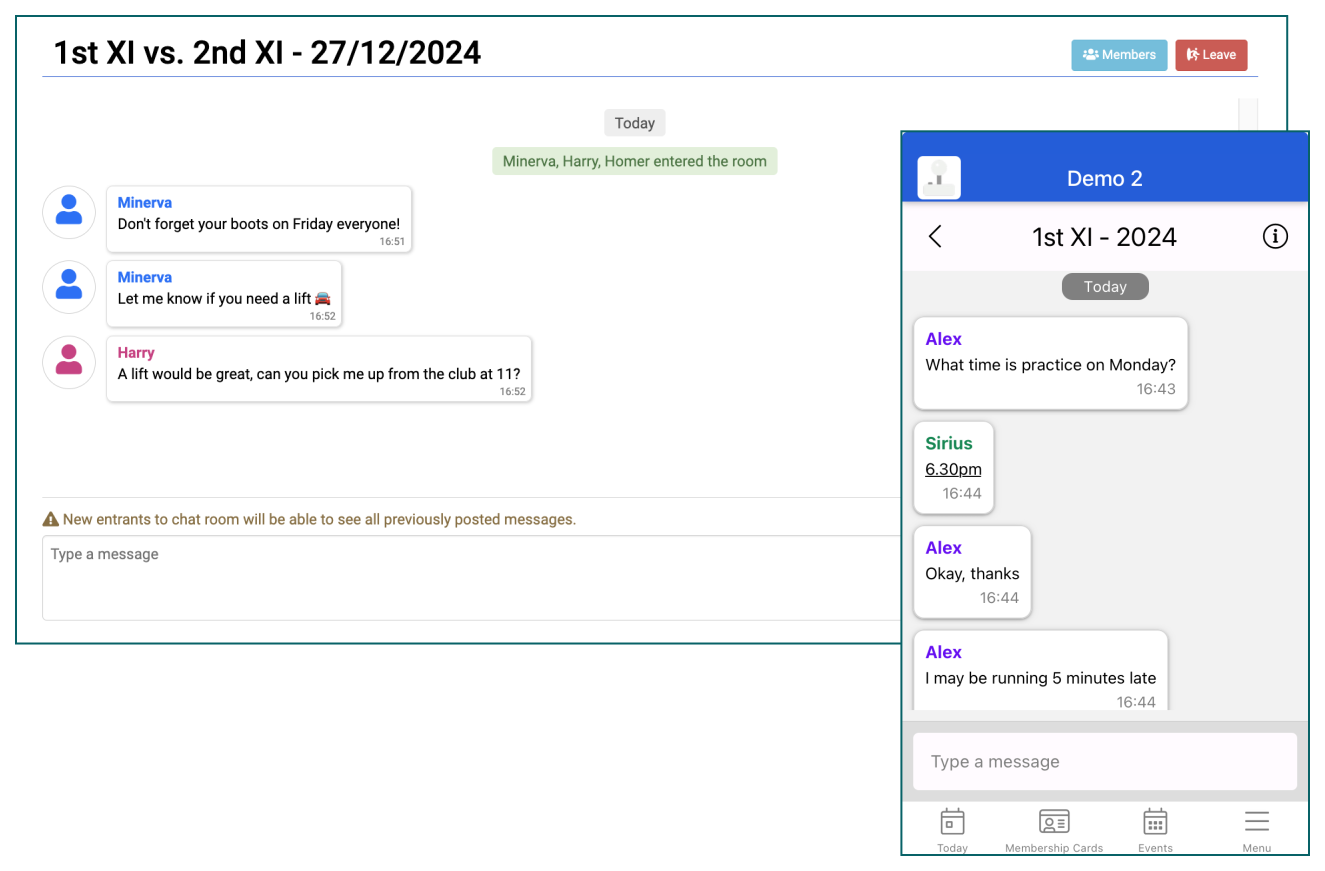
Task: Click the Today date badge in the desktop chat
Action: pyautogui.click(x=635, y=123)
